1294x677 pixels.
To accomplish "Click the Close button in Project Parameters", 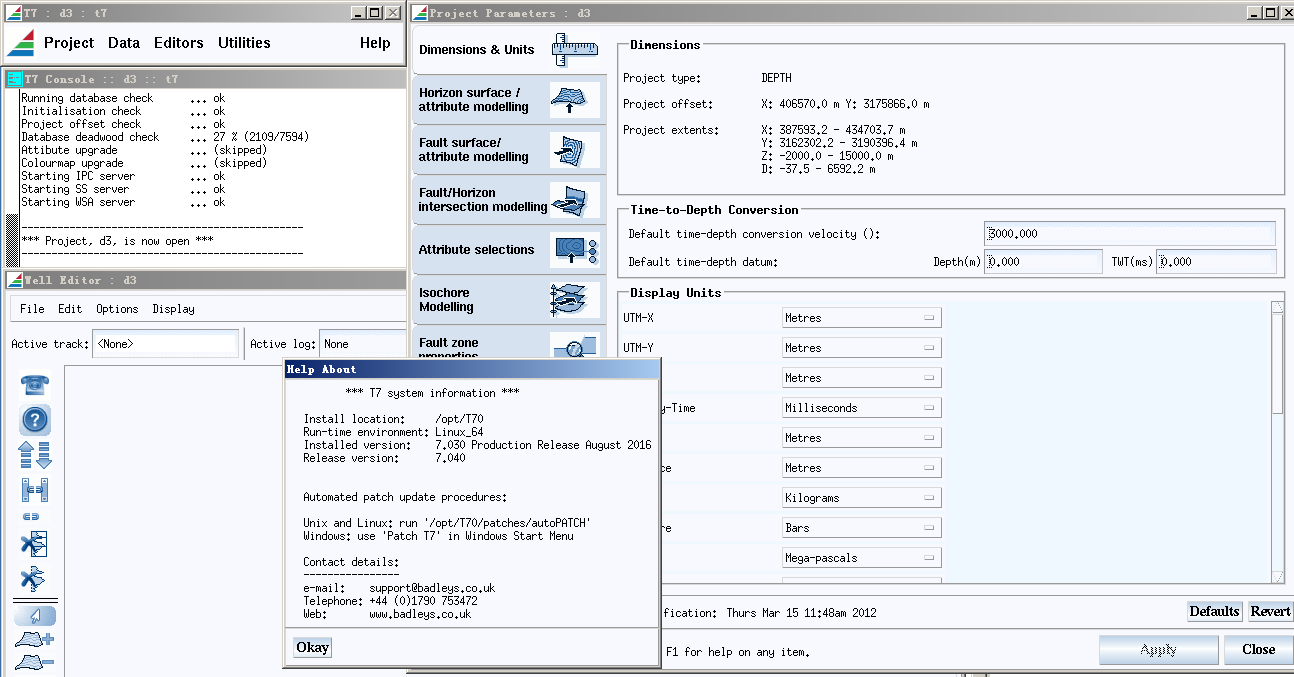I will 1258,650.
